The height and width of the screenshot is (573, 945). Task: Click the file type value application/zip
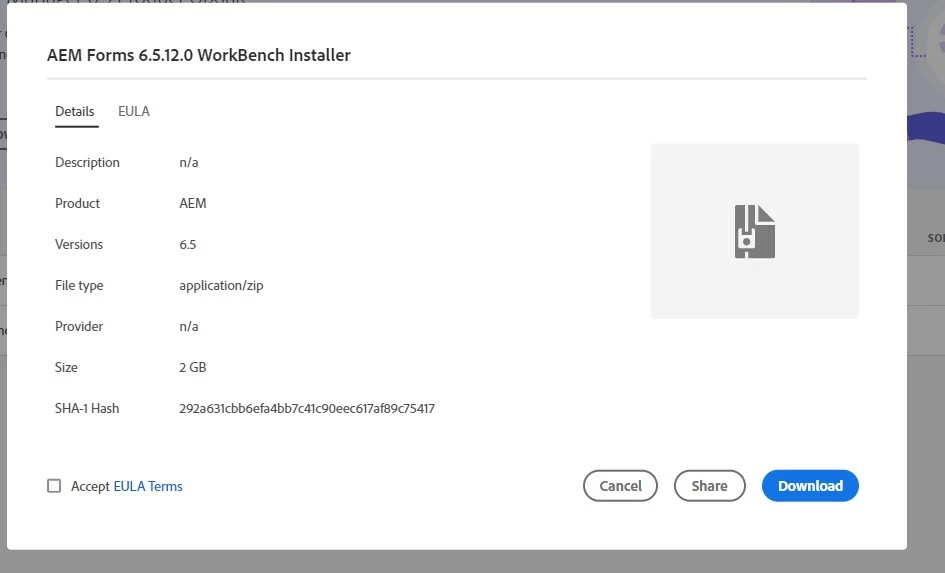221,286
